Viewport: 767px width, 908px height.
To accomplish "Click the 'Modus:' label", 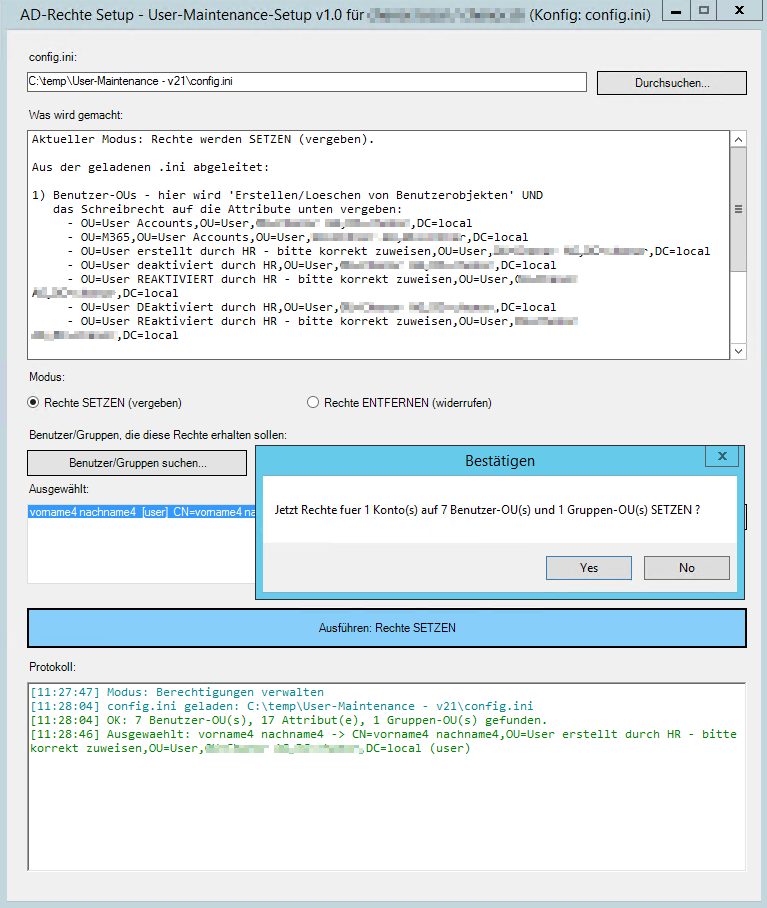I will pos(47,377).
